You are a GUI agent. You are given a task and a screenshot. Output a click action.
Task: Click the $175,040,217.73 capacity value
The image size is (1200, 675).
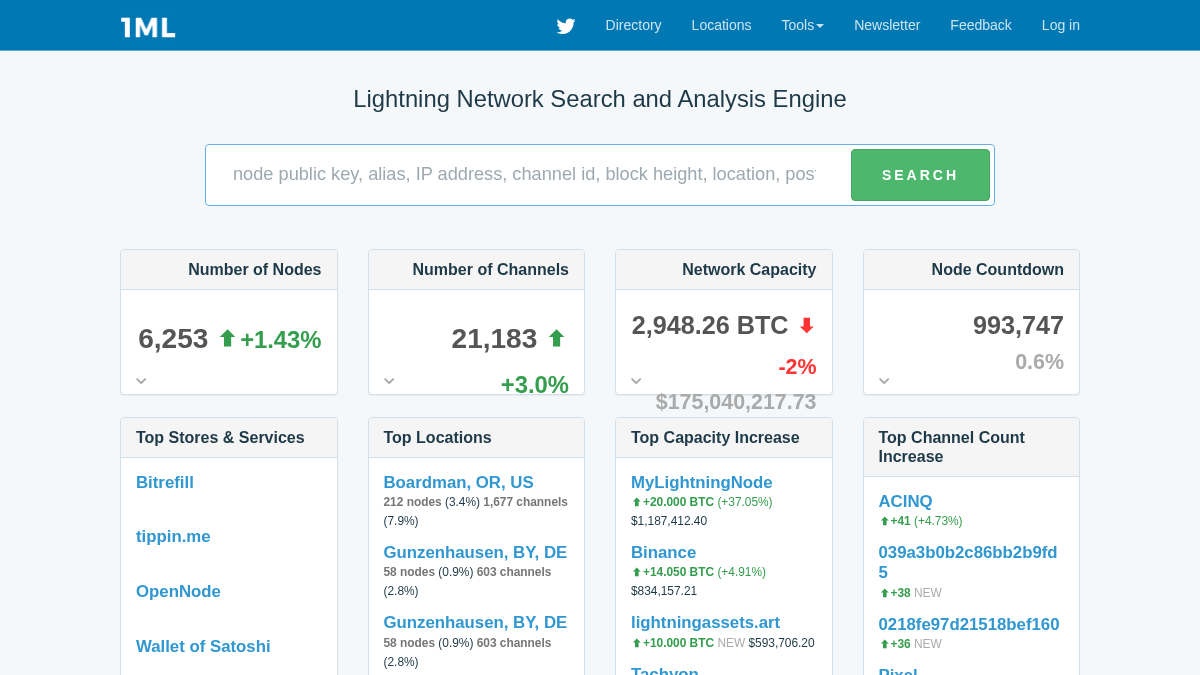point(736,402)
